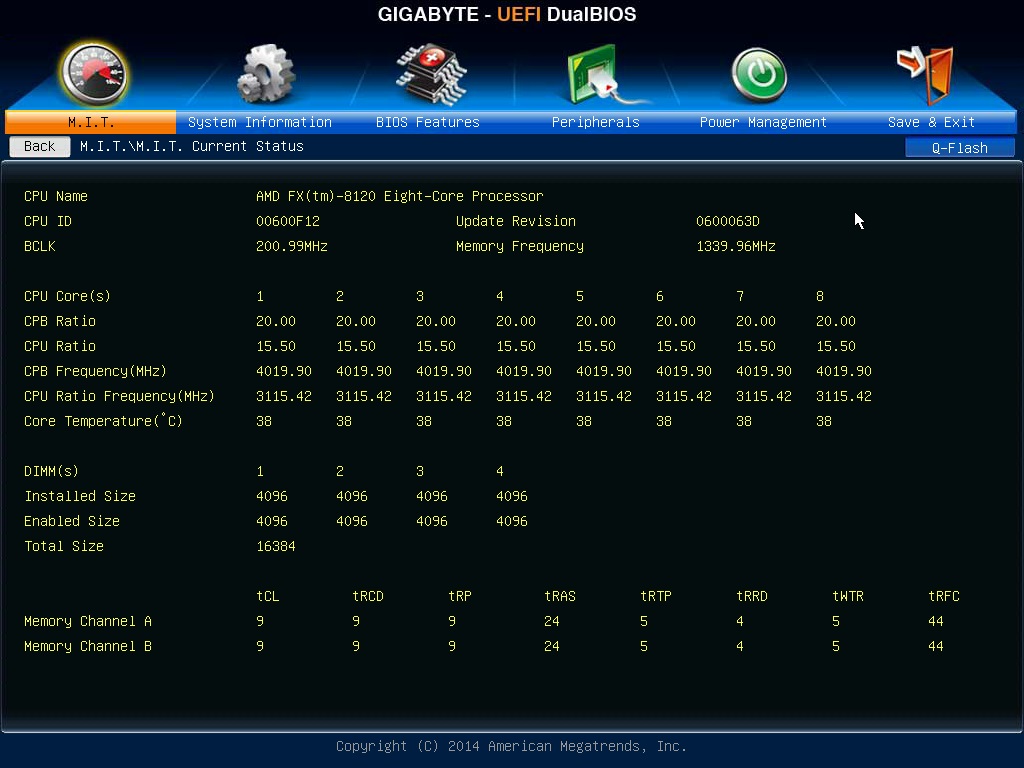Click Installed Size value for DIMM 3

pyautogui.click(x=432, y=496)
